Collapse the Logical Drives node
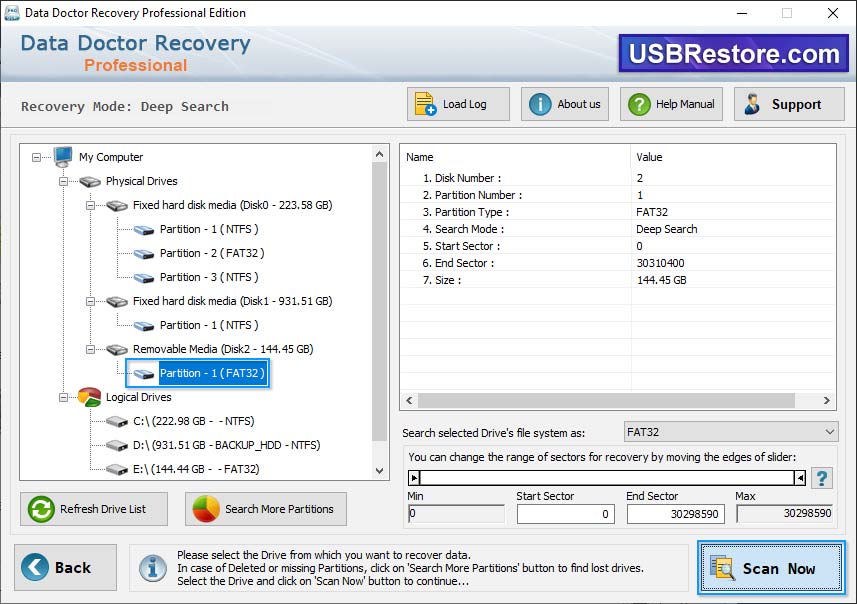The image size is (857, 604). (x=63, y=397)
